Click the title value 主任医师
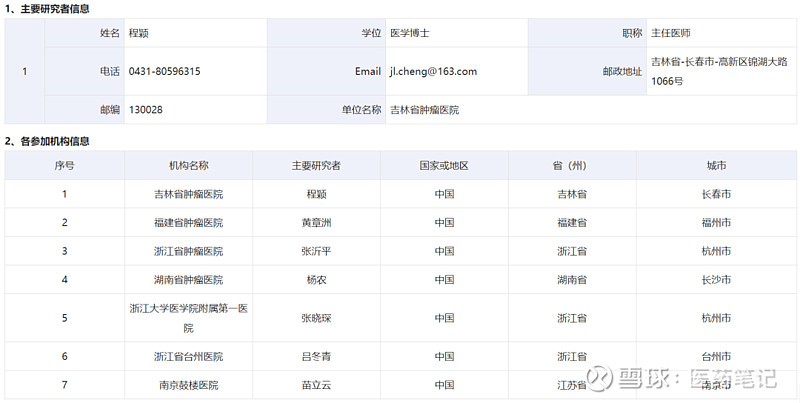Screen dimensions: 800x403 pyautogui.click(x=670, y=33)
